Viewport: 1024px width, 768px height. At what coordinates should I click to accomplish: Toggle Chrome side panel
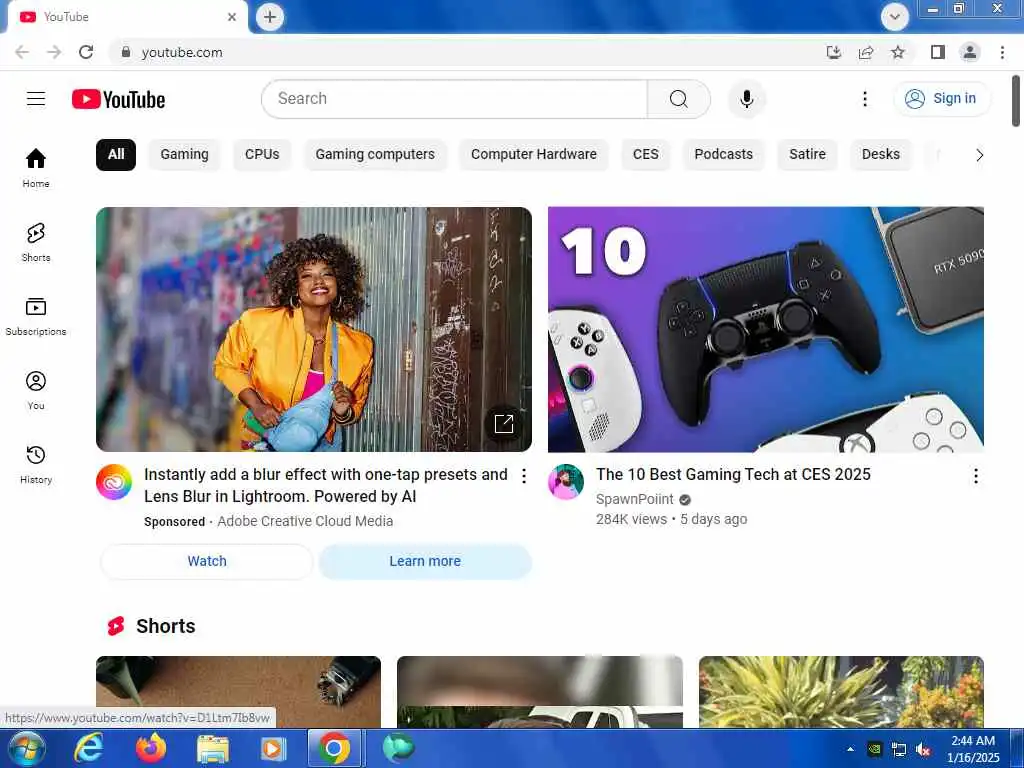(x=938, y=52)
